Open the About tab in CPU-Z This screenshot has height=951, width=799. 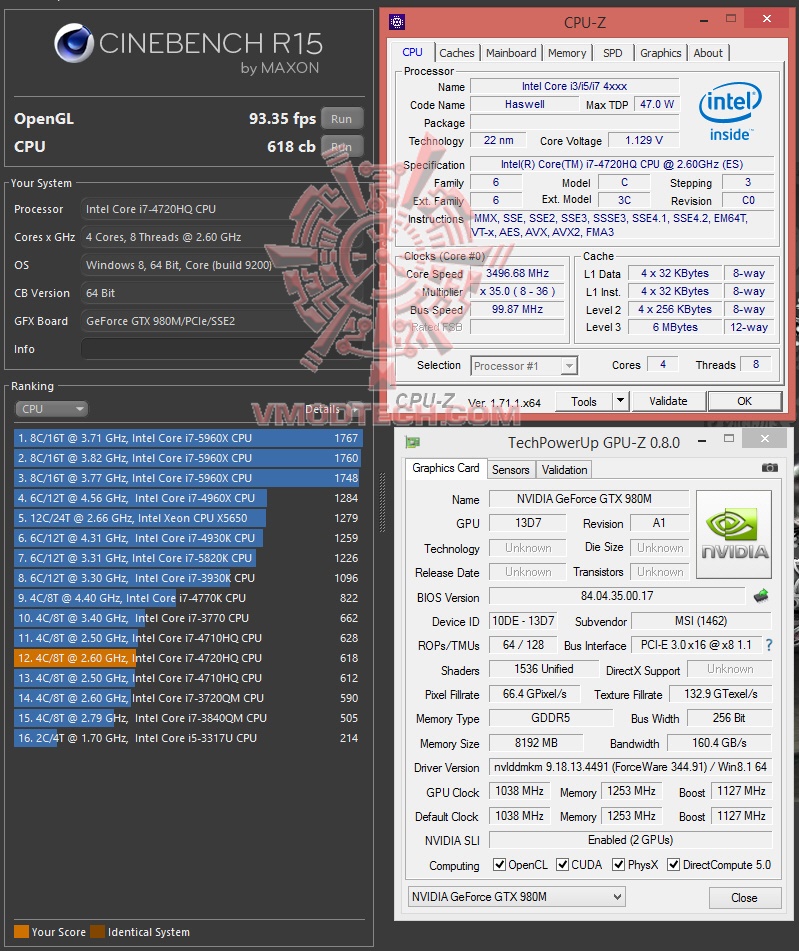click(707, 53)
